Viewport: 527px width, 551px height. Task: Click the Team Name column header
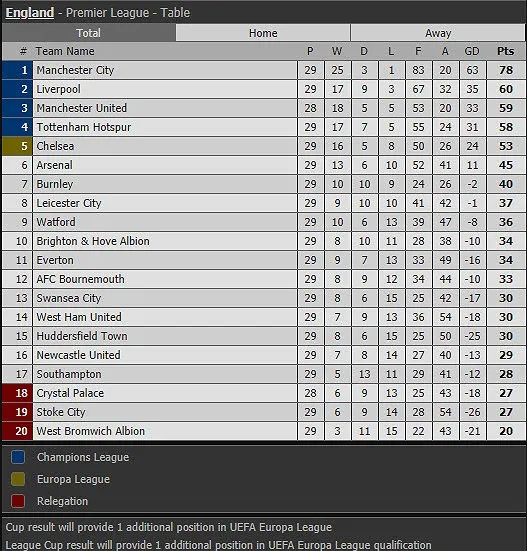65,51
